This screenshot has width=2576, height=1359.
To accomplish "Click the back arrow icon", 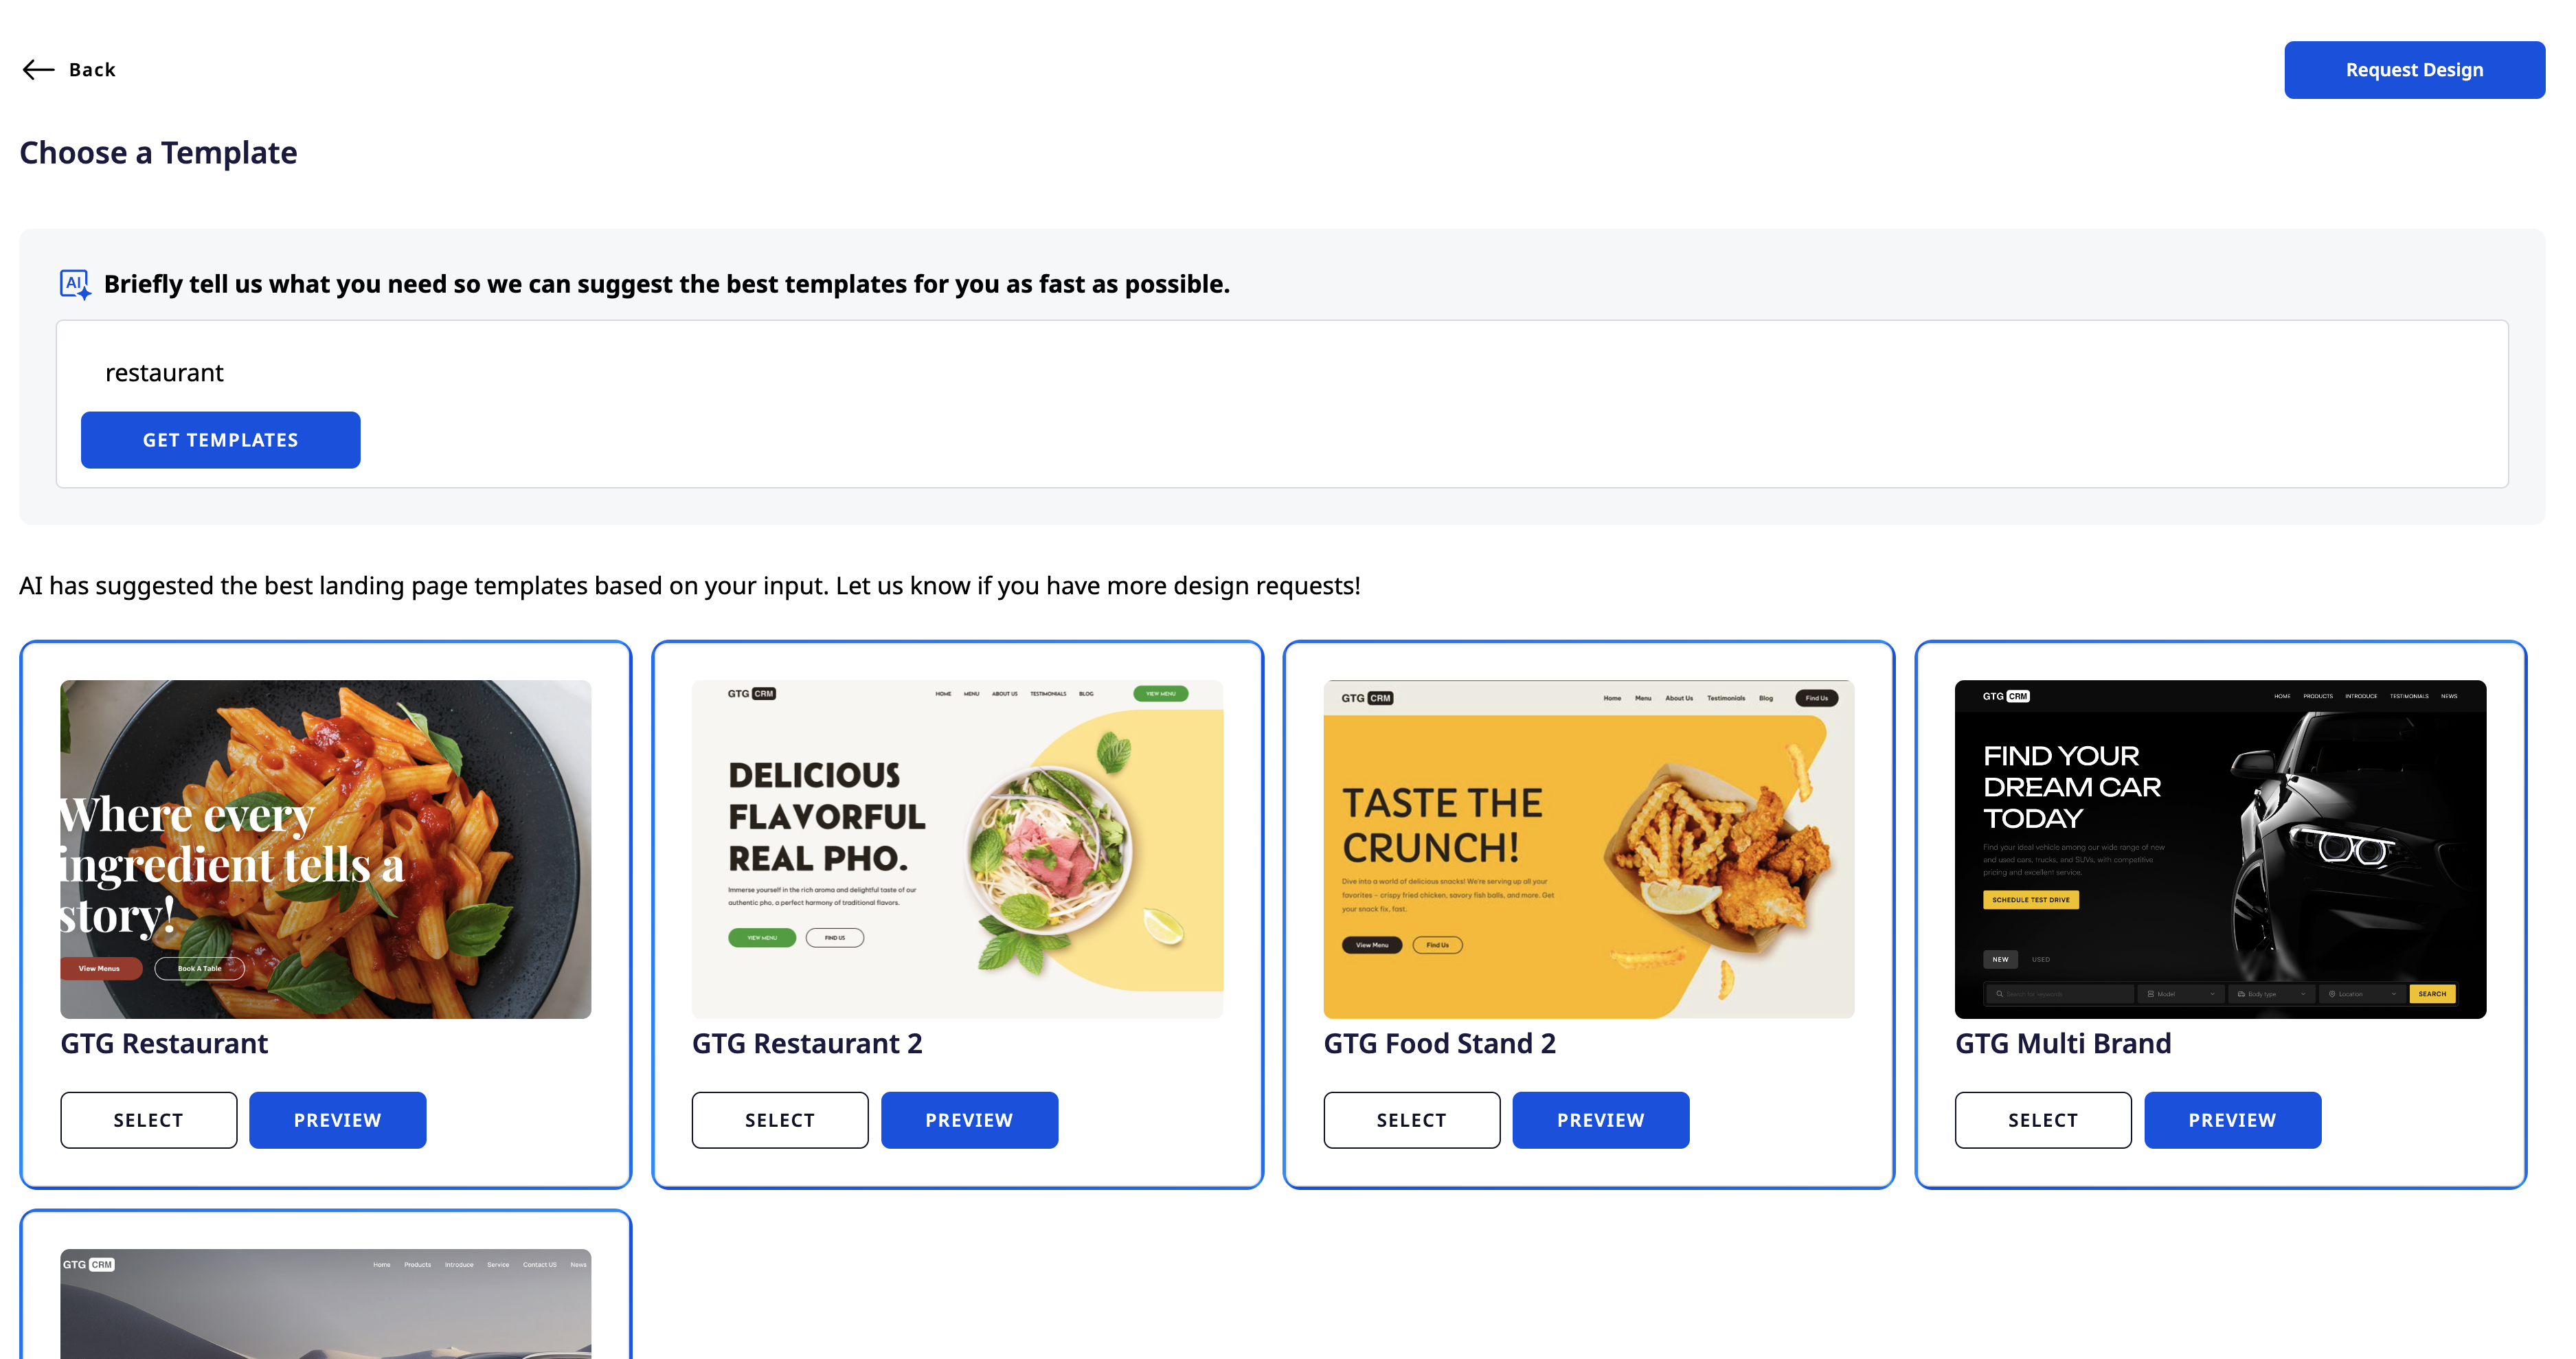I will (x=38, y=69).
